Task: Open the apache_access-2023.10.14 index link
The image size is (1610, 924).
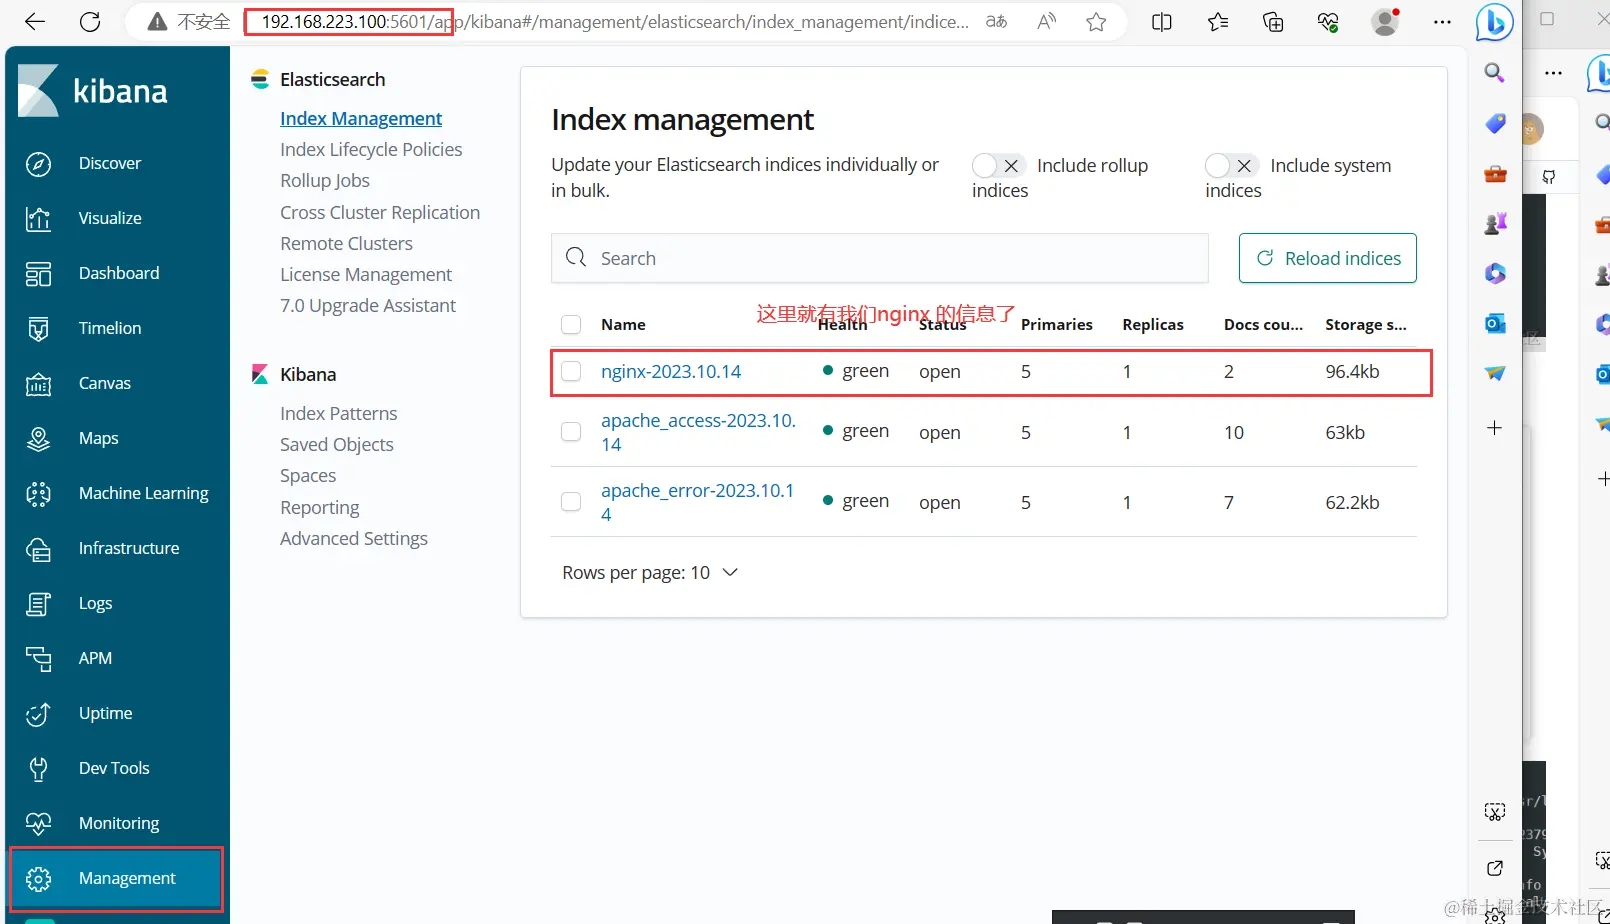Action: (x=699, y=432)
